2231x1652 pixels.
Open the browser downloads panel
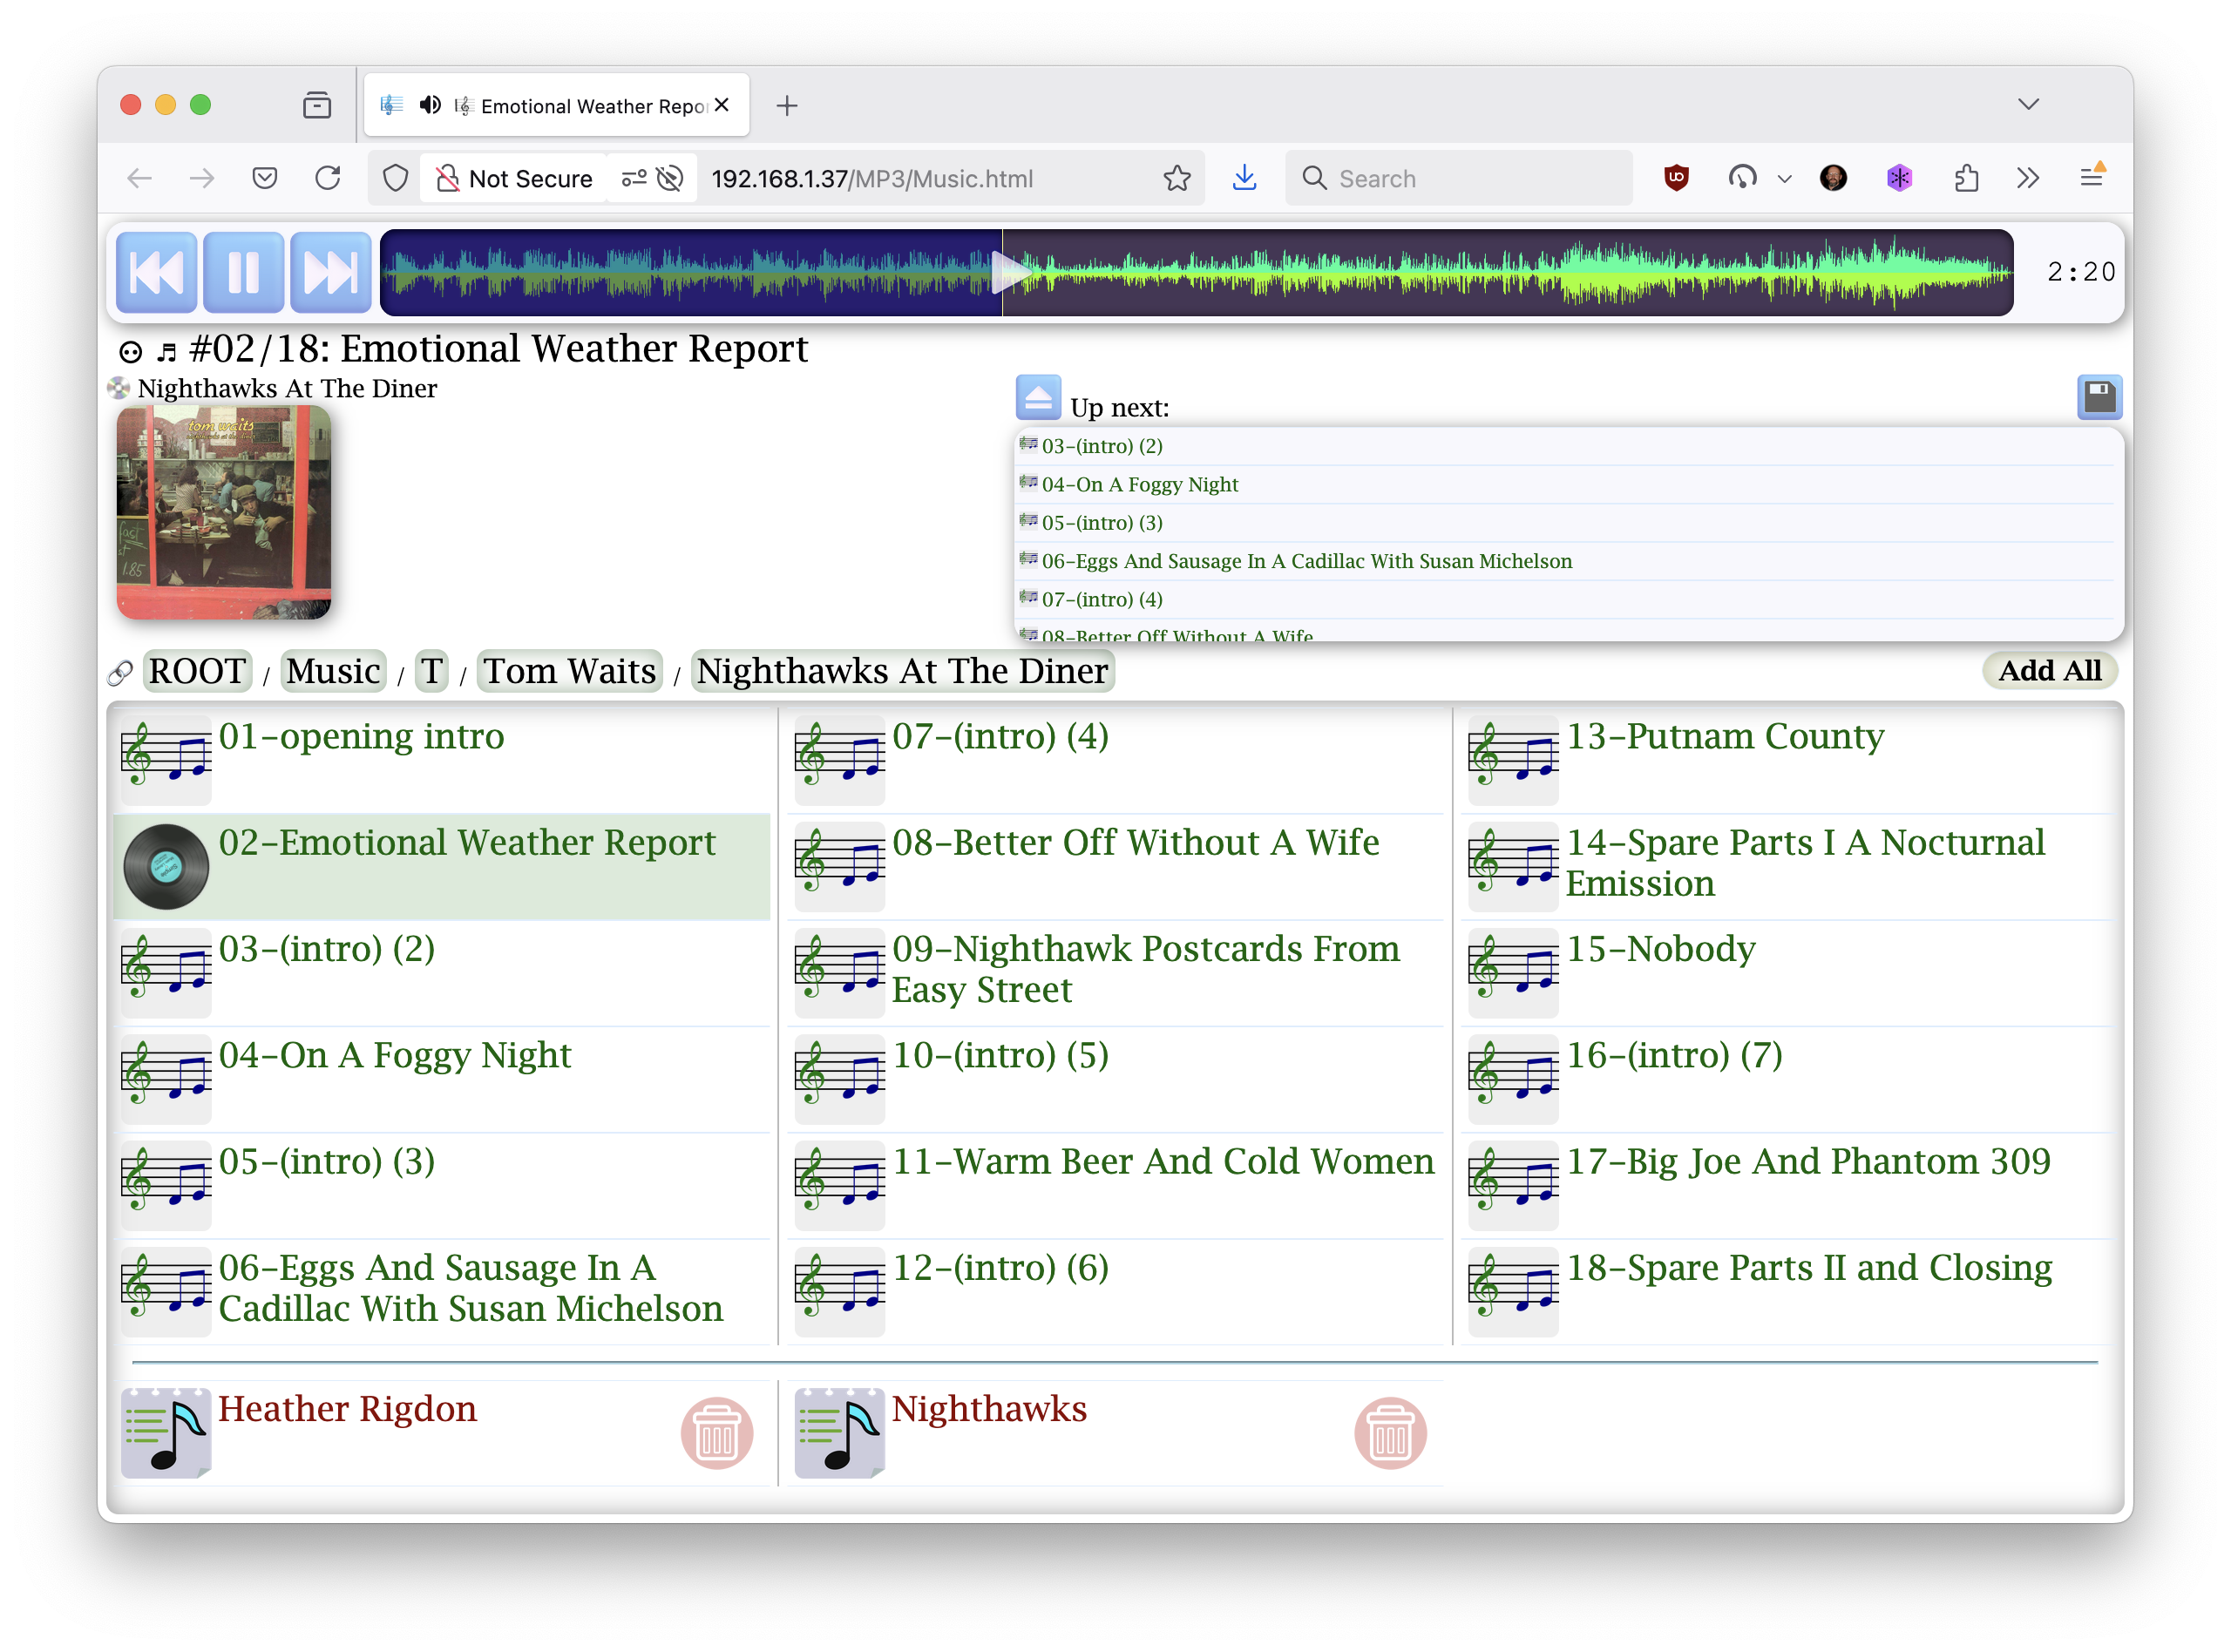coord(1244,178)
